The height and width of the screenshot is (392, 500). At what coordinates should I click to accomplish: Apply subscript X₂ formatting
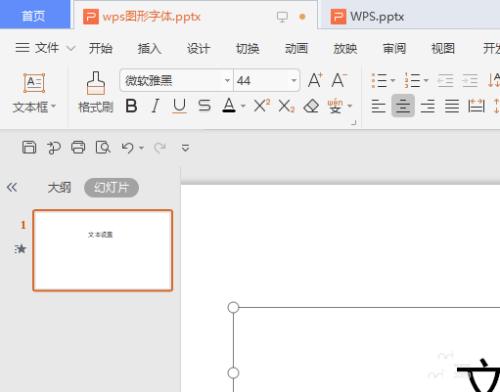(x=287, y=106)
